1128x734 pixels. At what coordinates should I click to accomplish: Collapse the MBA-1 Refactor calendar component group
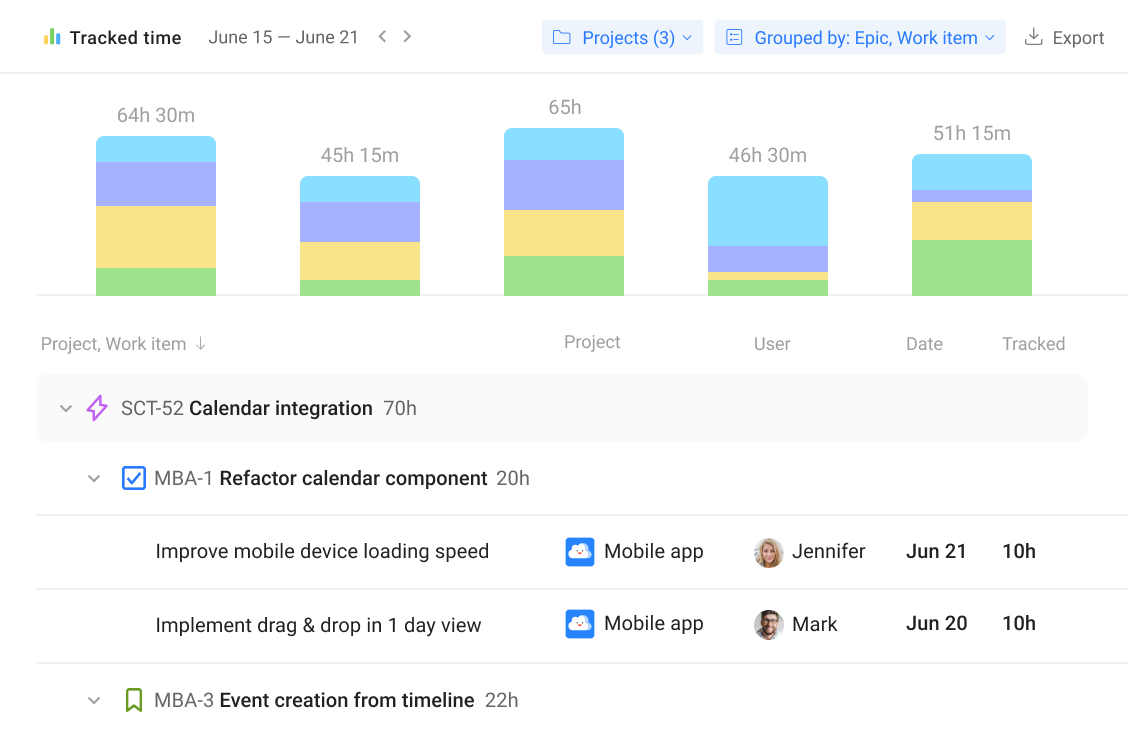coord(94,478)
